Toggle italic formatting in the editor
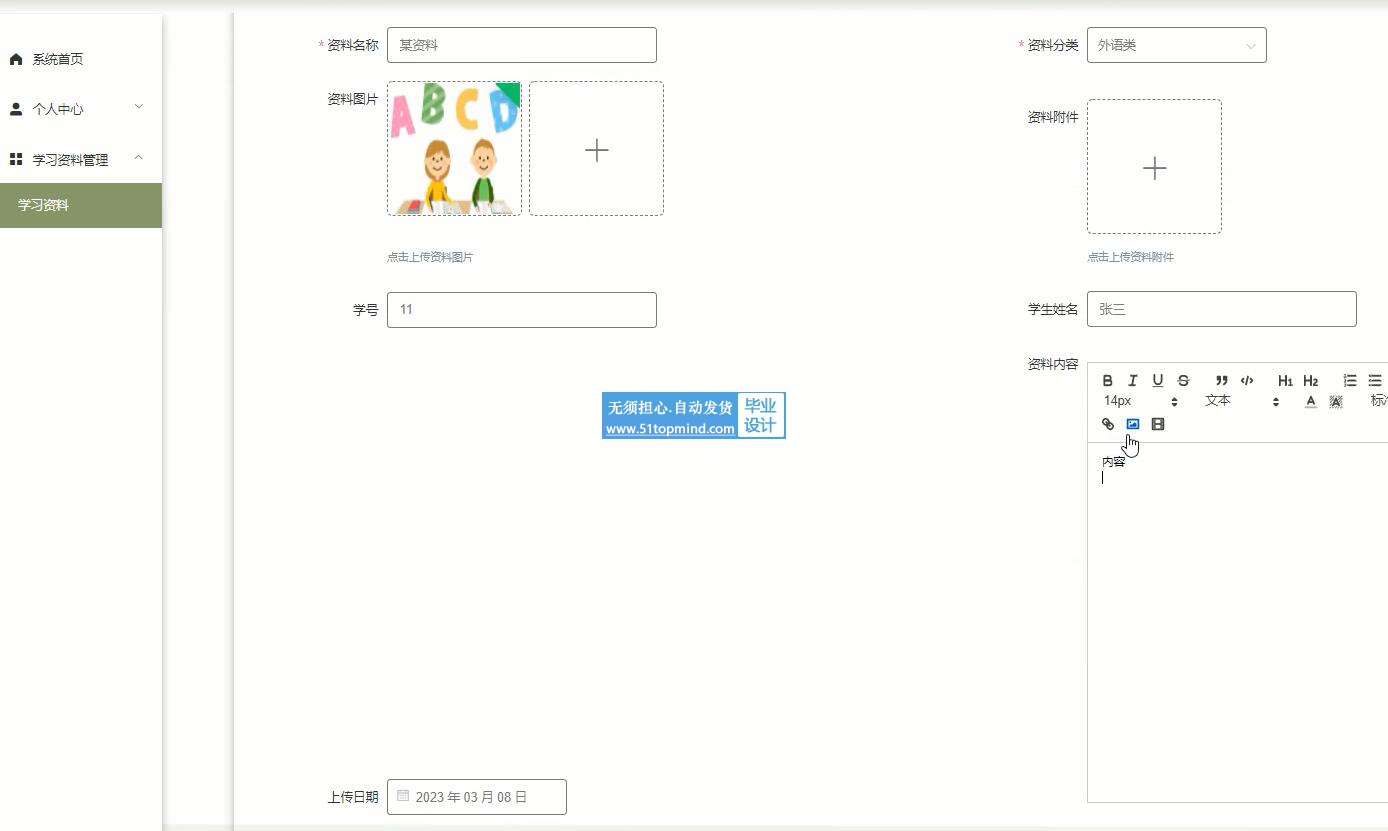This screenshot has height=831, width=1388. [1132, 380]
